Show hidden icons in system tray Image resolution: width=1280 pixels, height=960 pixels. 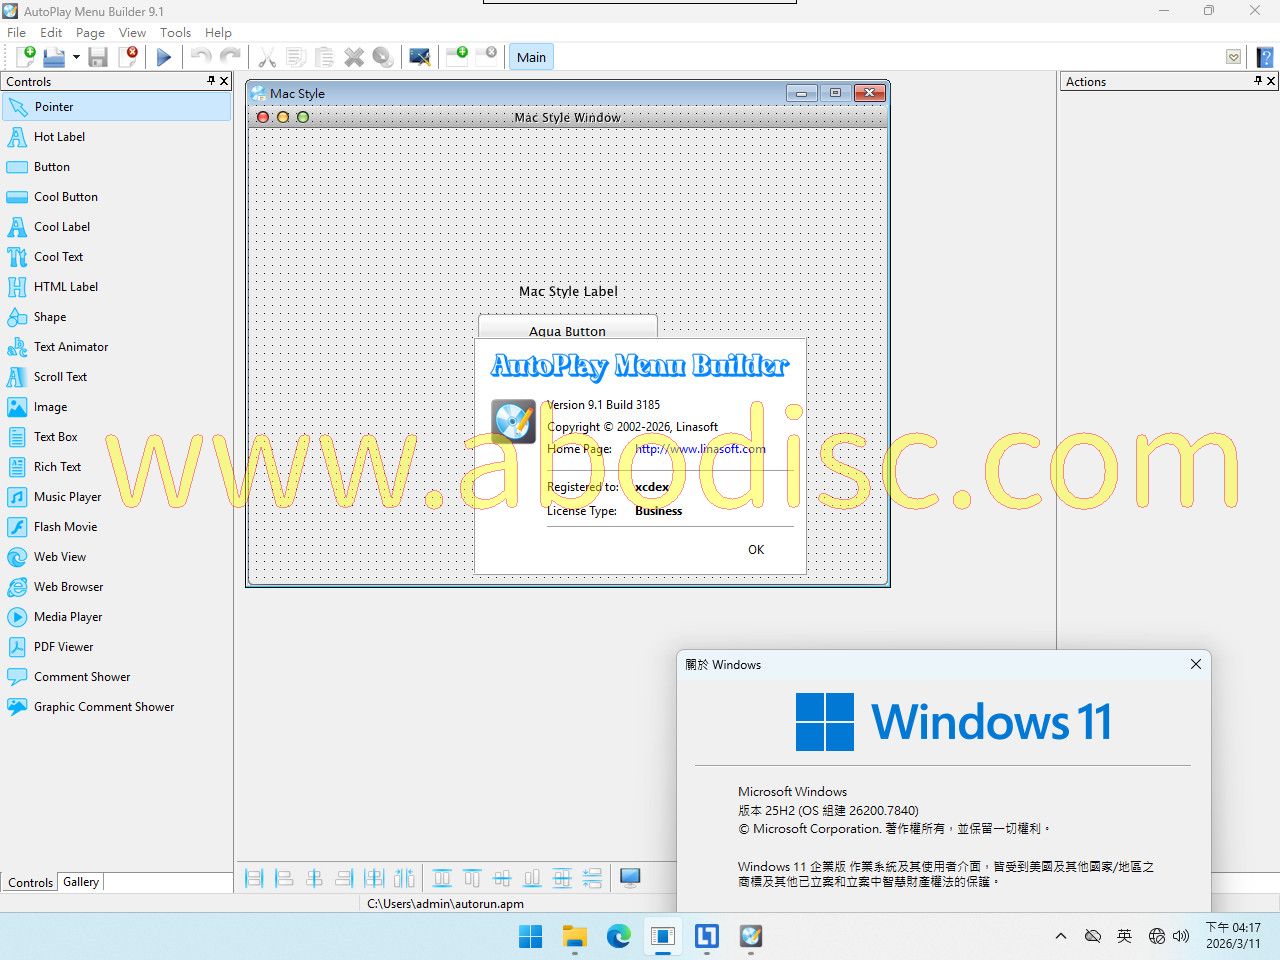click(1060, 936)
